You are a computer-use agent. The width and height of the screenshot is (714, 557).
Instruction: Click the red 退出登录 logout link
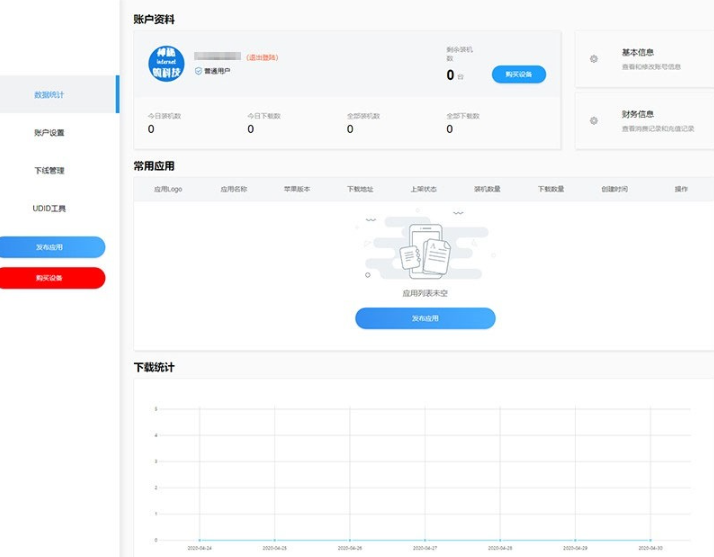coord(262,57)
